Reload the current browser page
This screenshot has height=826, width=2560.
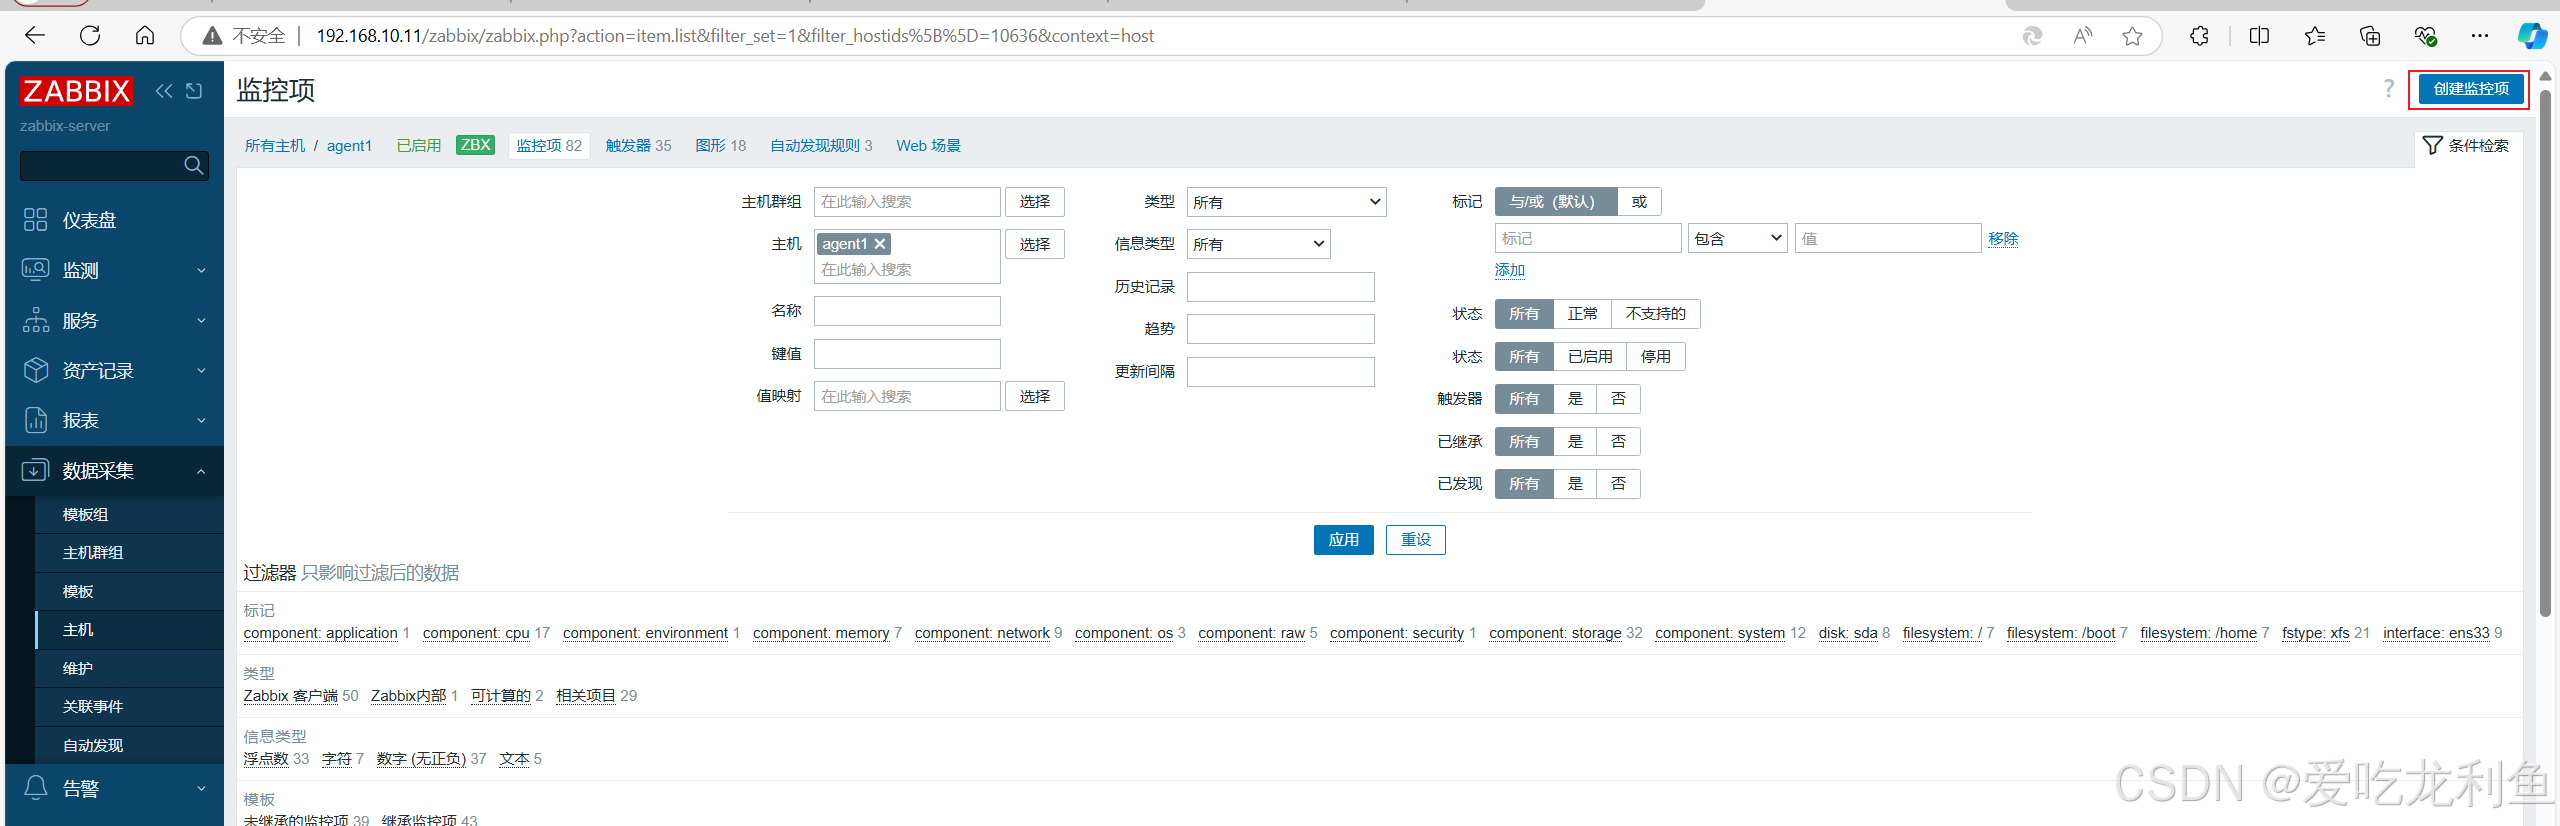90,36
